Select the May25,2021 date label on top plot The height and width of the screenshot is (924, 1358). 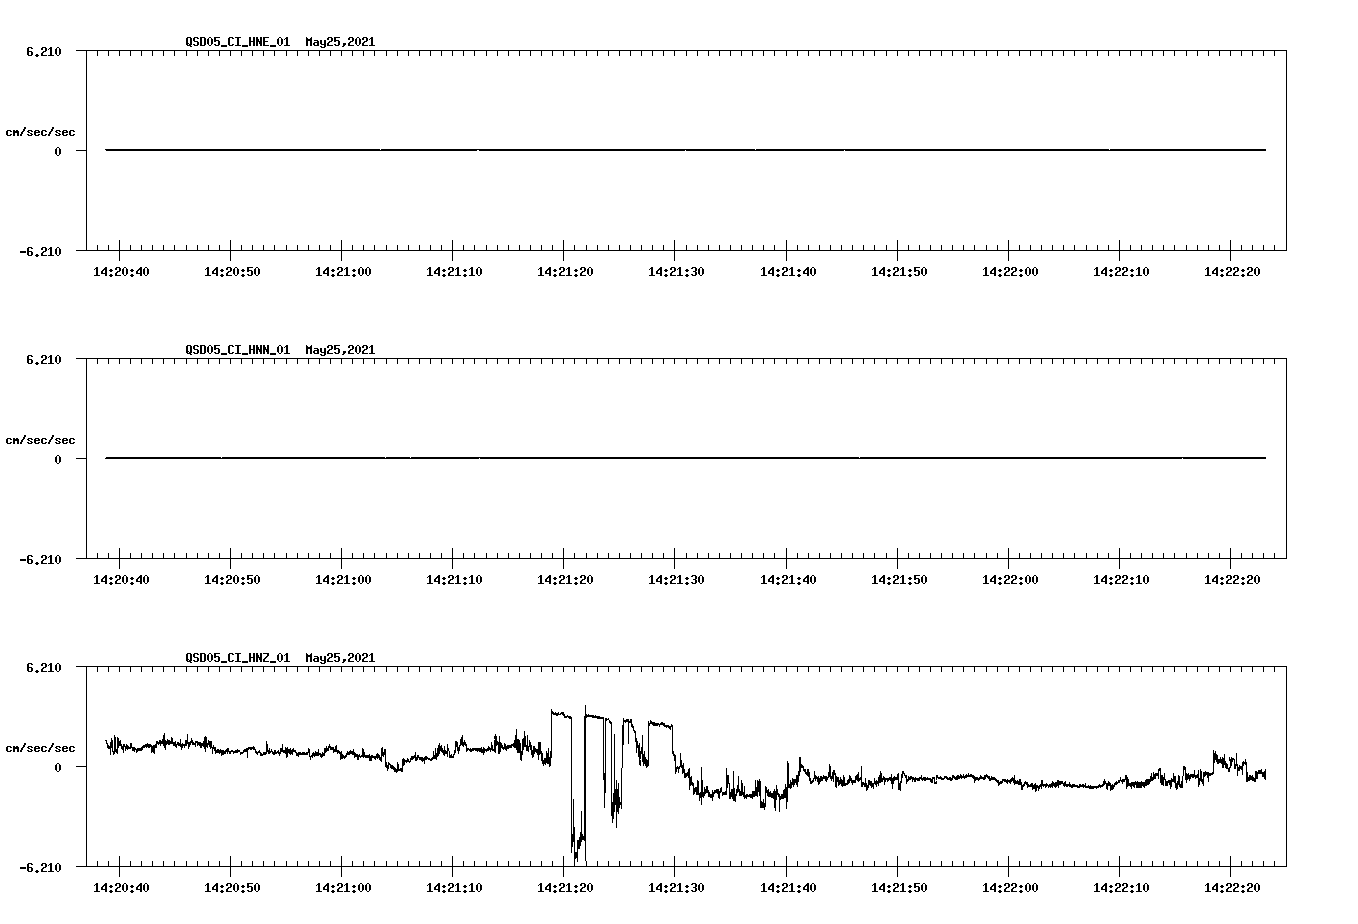(338, 43)
